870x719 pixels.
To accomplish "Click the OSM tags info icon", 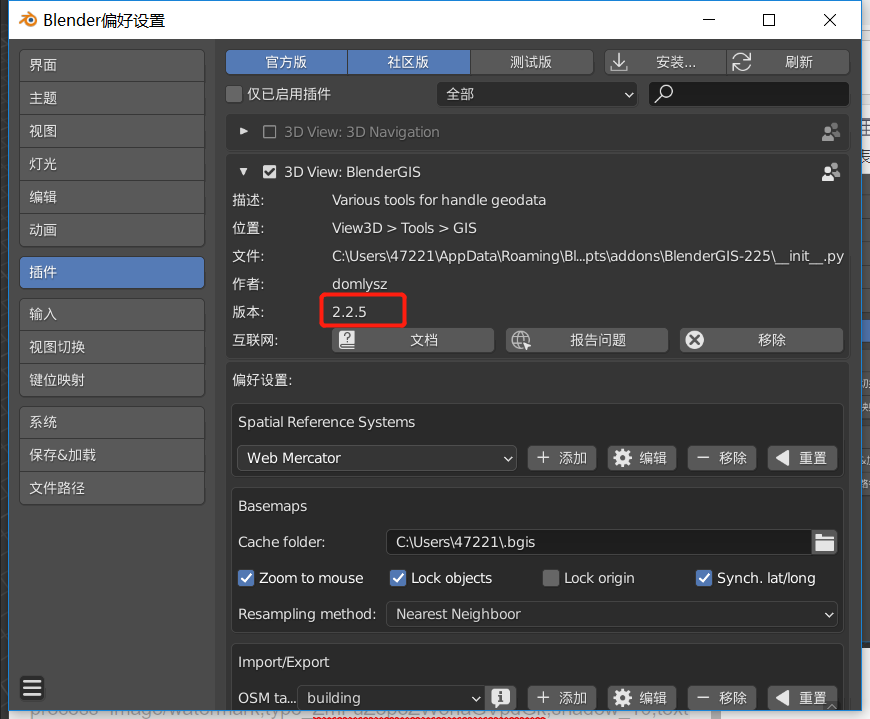I will [x=500, y=697].
